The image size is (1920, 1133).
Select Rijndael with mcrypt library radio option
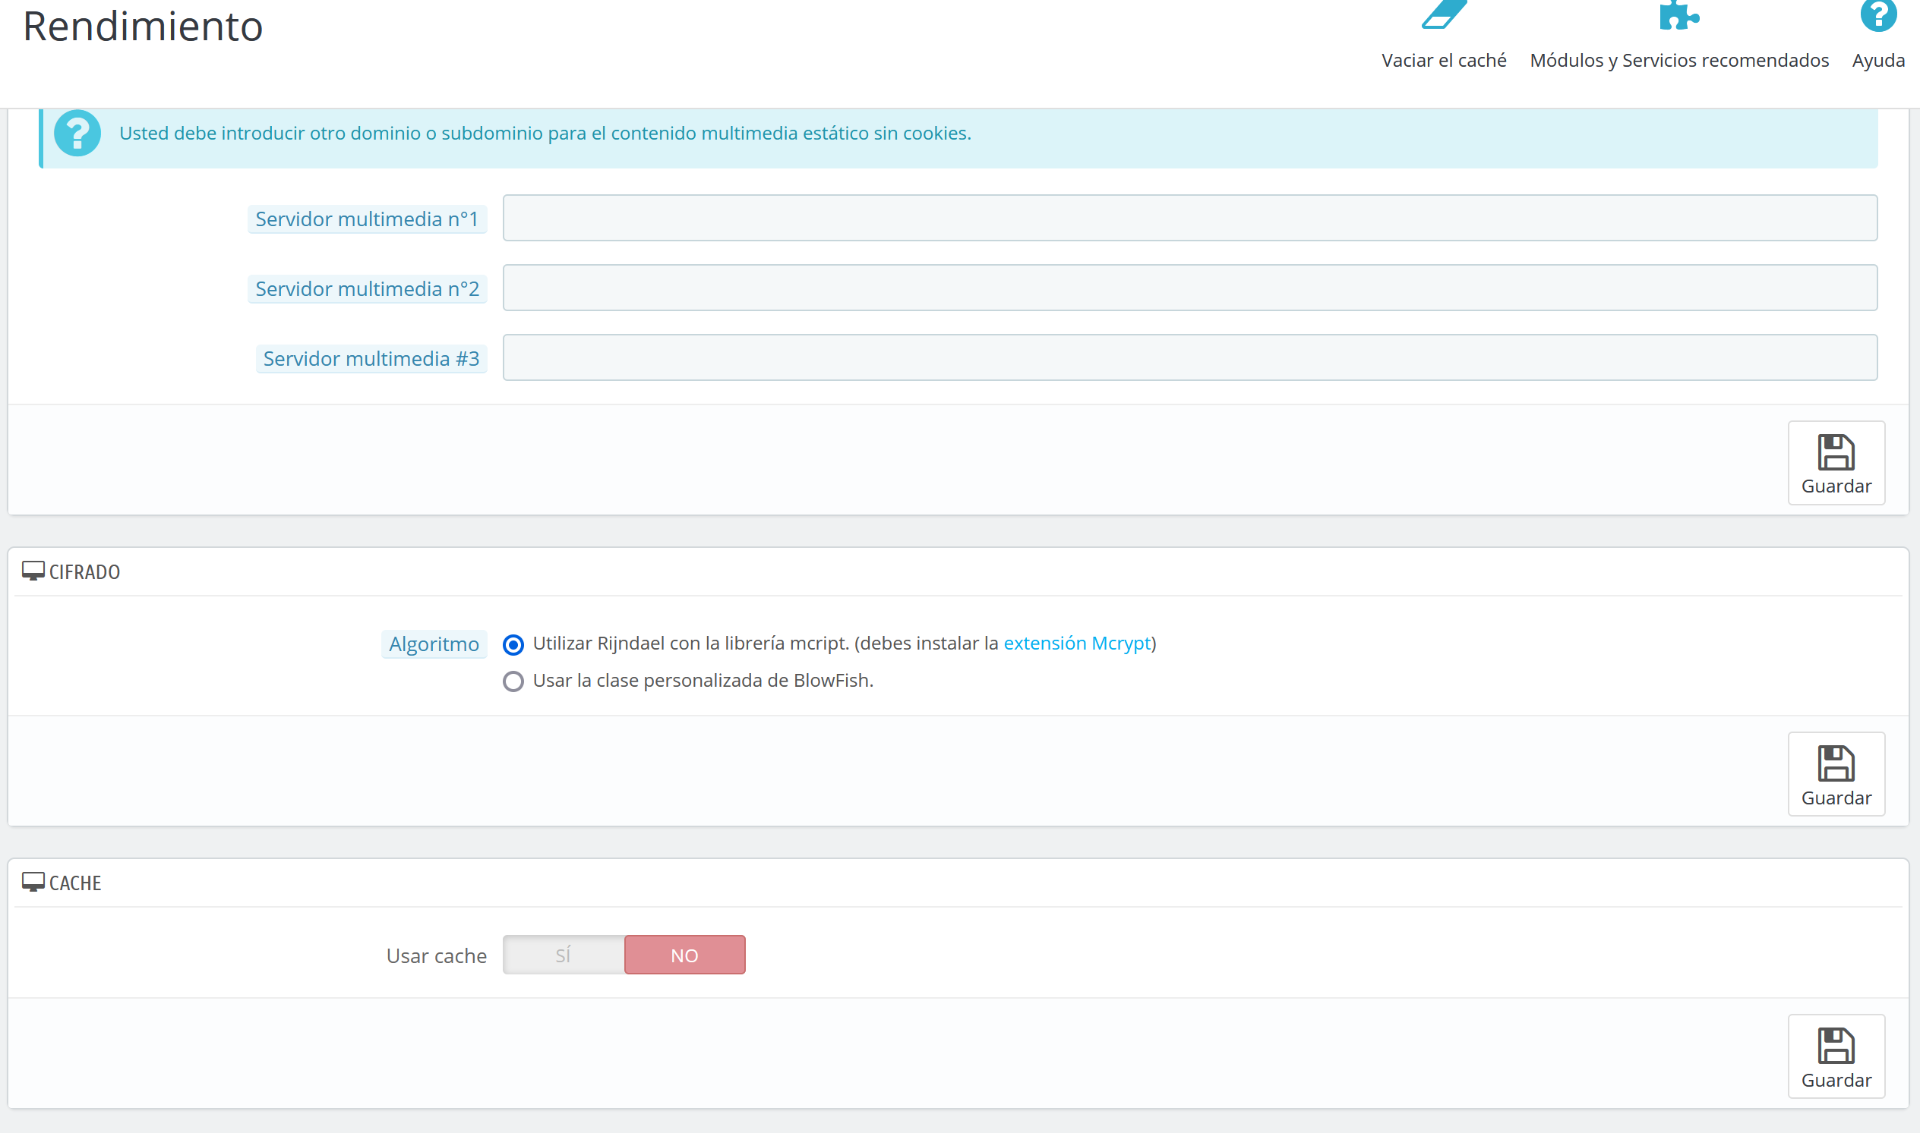pyautogui.click(x=513, y=645)
